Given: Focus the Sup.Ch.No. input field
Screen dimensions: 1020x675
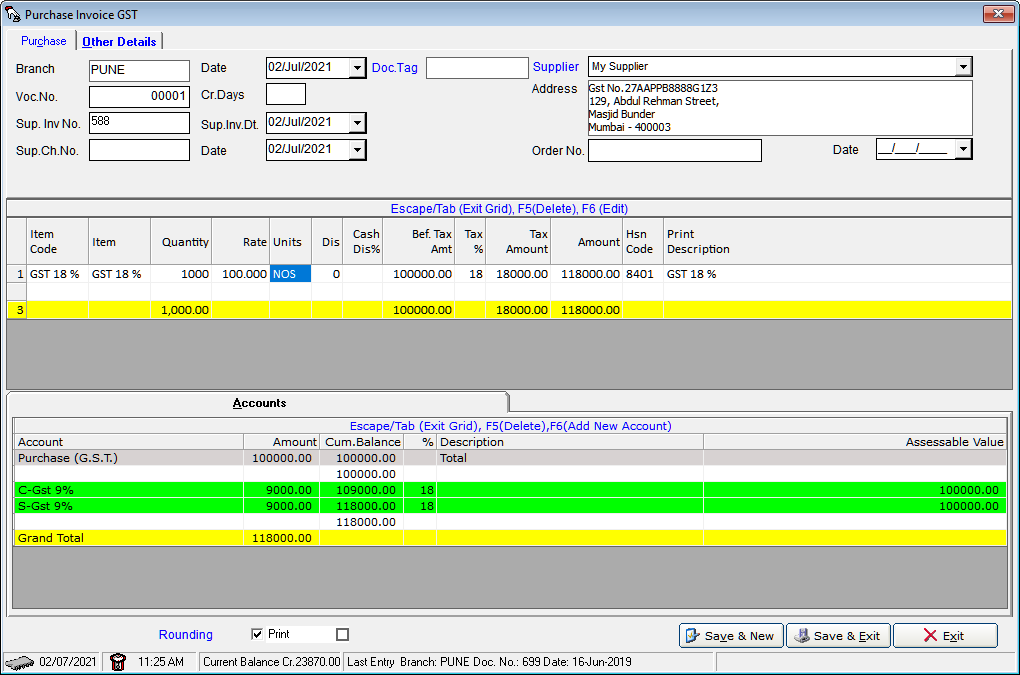Looking at the screenshot, I should point(139,150).
